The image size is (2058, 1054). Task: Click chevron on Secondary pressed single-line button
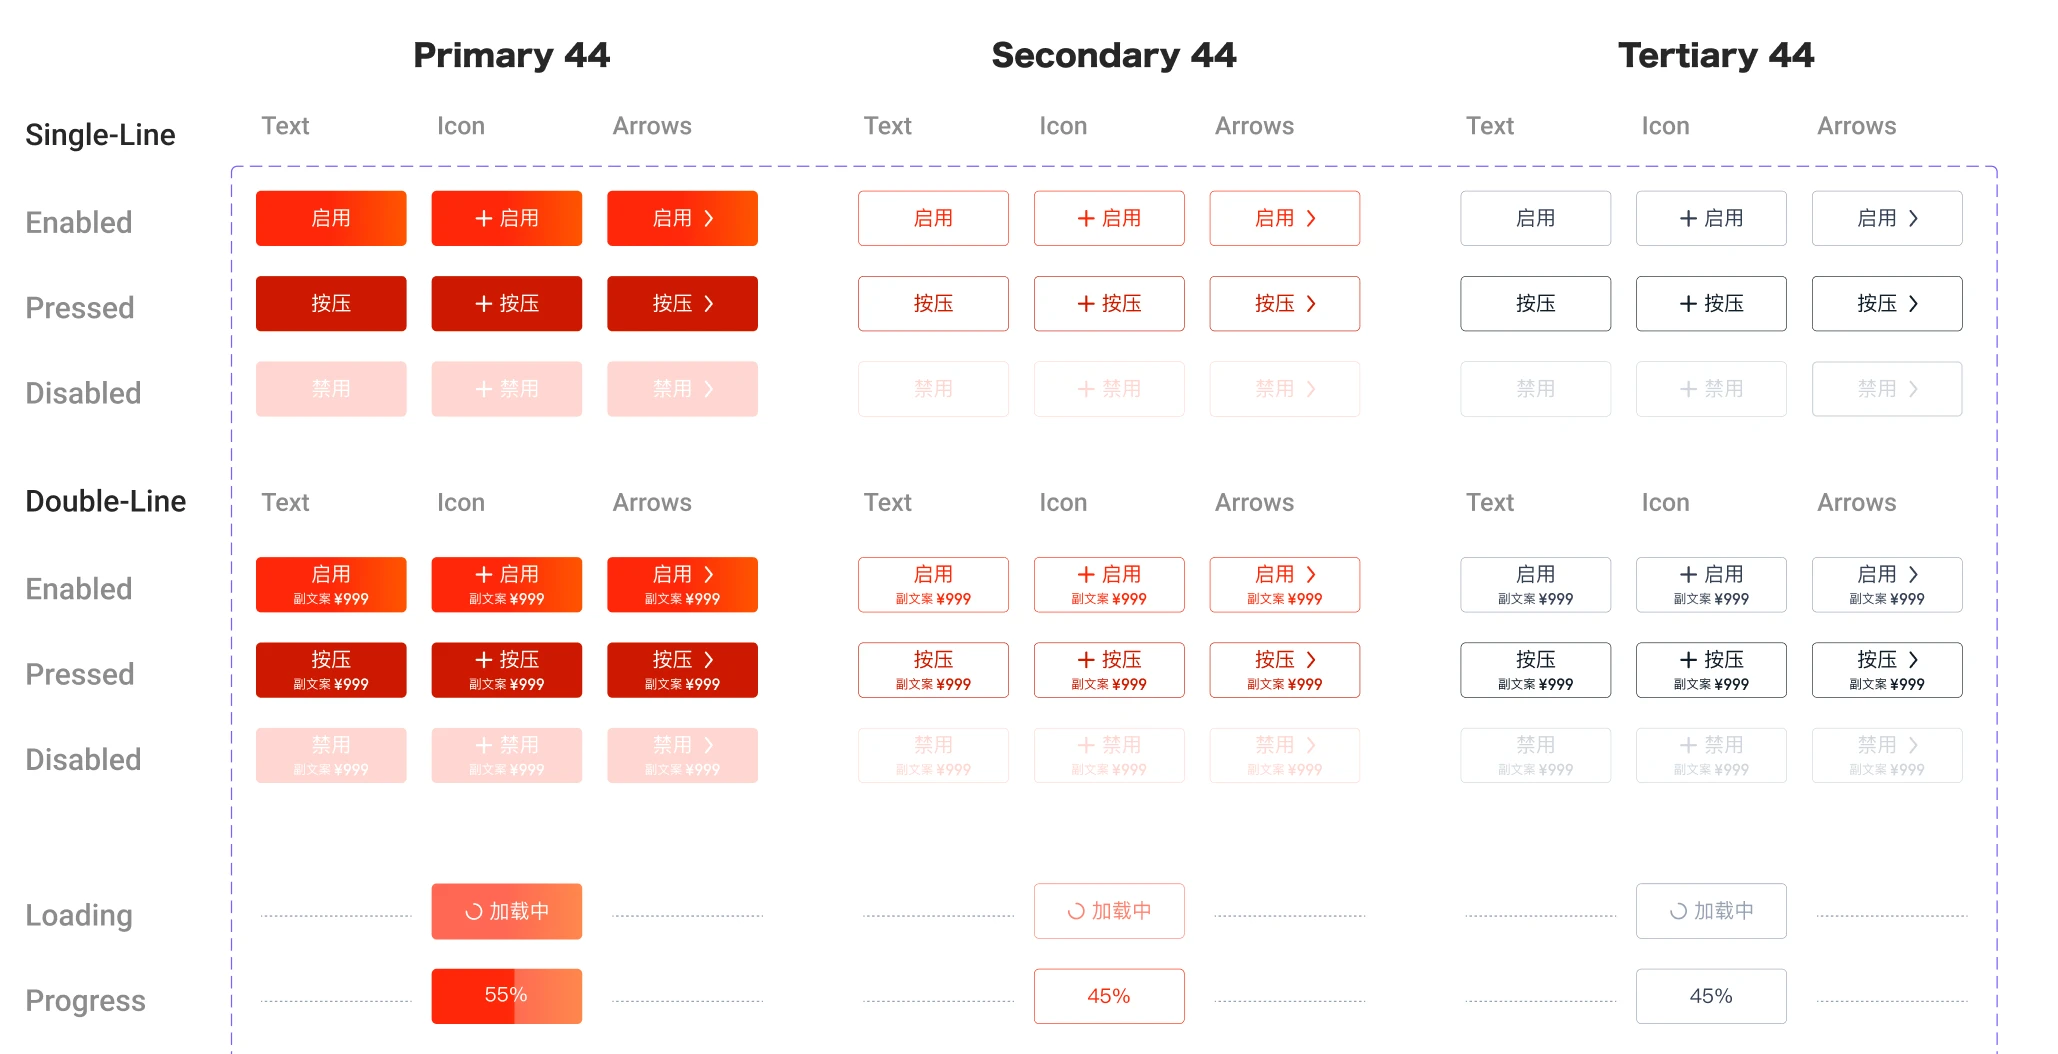pos(1311,303)
